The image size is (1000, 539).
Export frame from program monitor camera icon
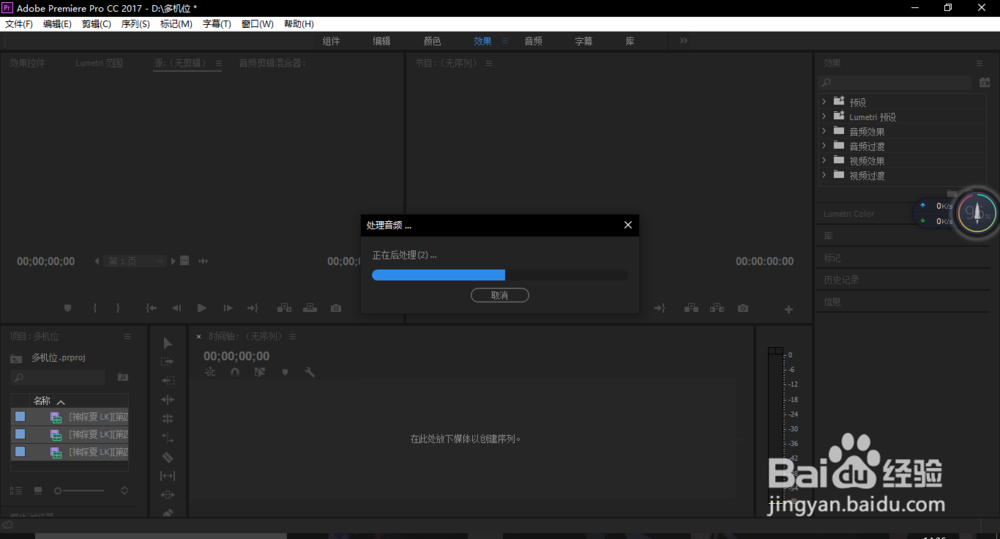point(743,308)
